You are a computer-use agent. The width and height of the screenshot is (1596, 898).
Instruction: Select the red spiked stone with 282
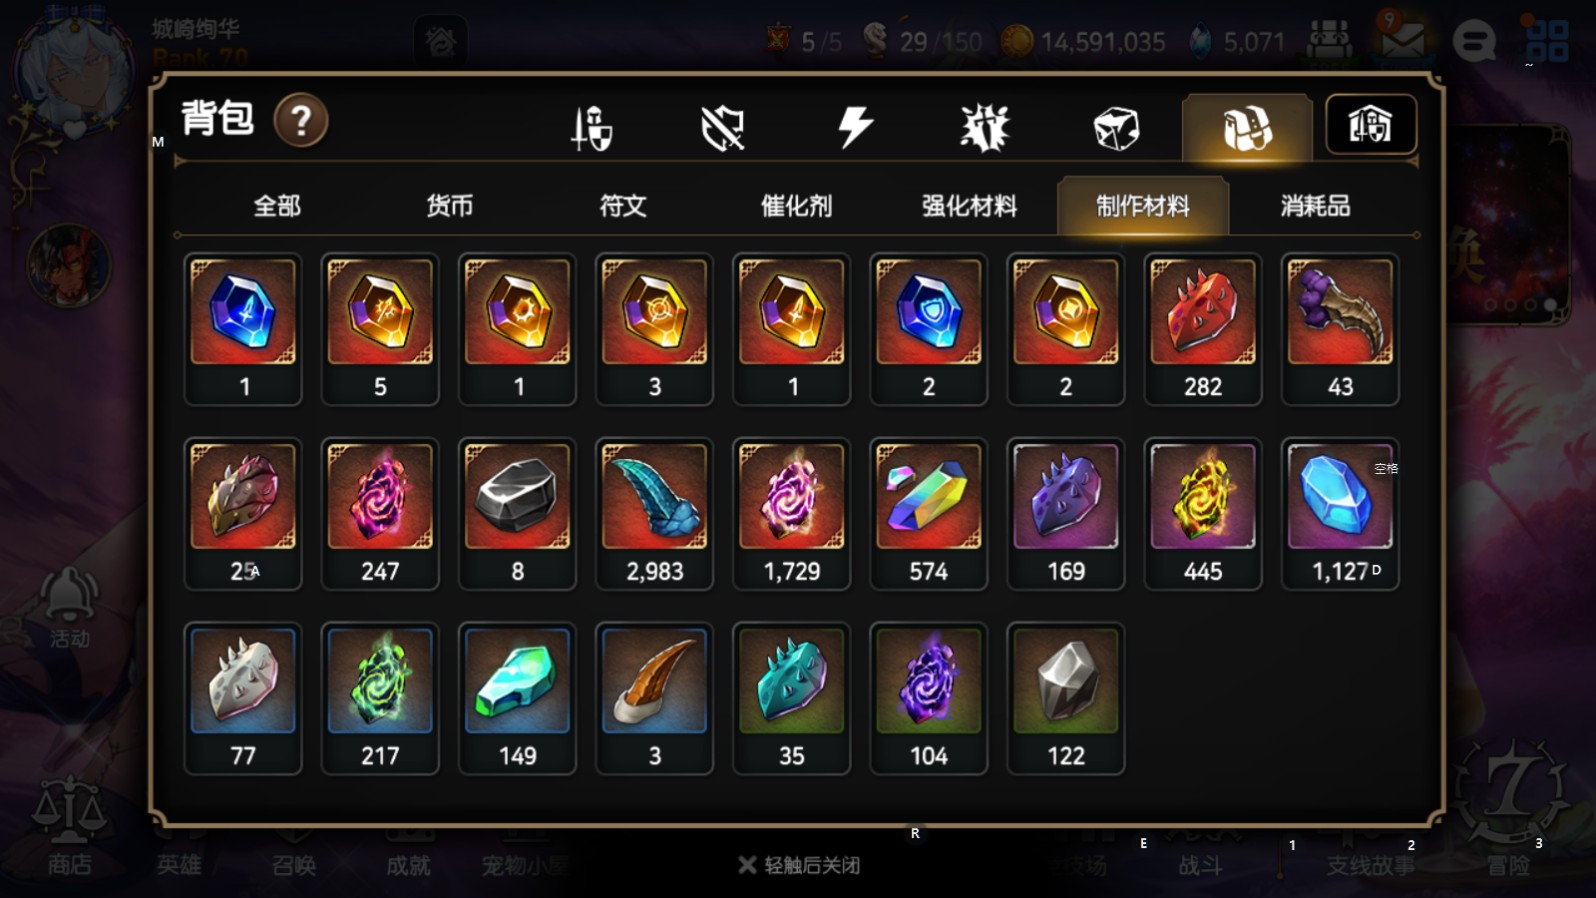[1203, 329]
